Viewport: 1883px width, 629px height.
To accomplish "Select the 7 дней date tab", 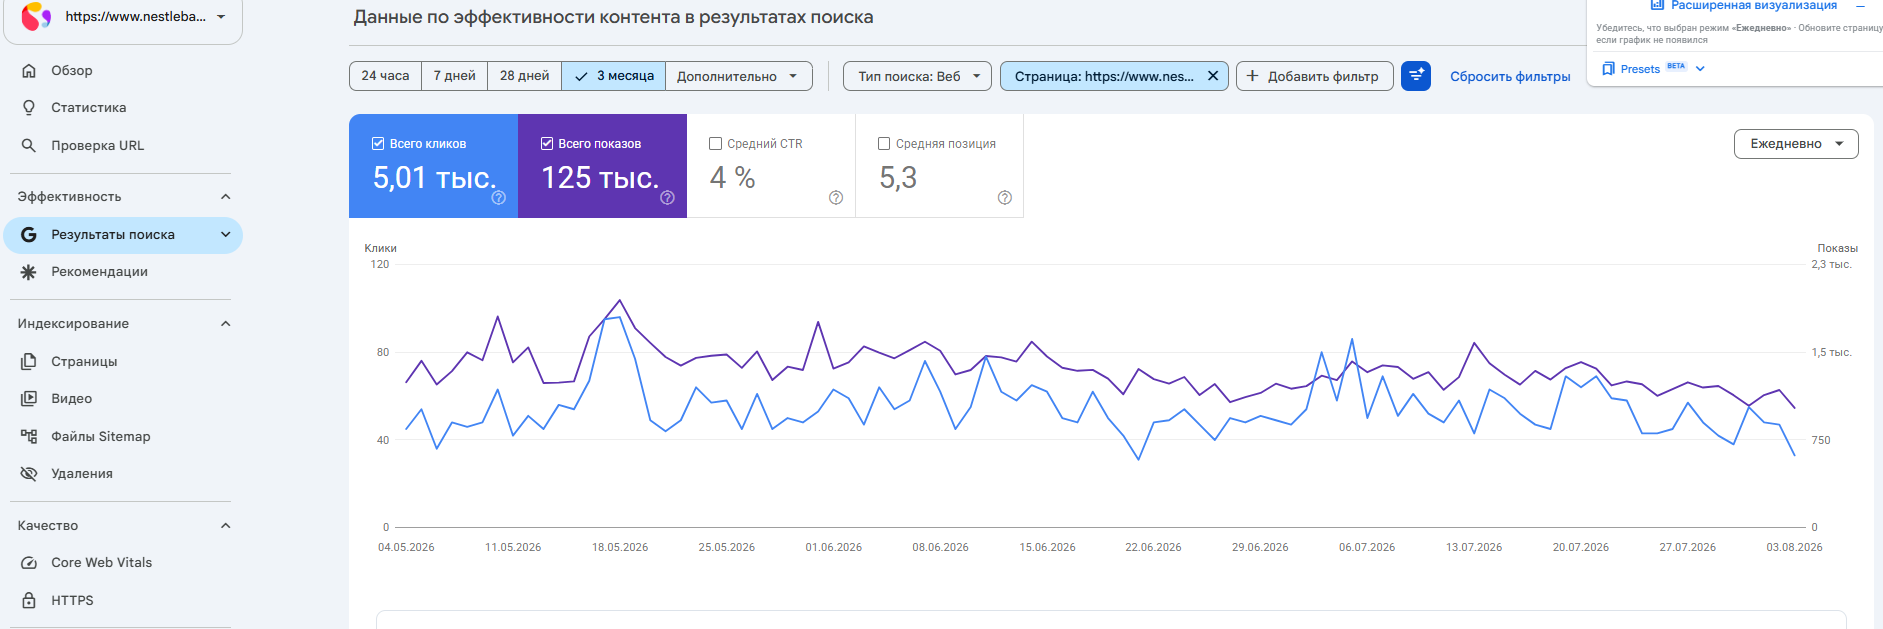I will [455, 76].
